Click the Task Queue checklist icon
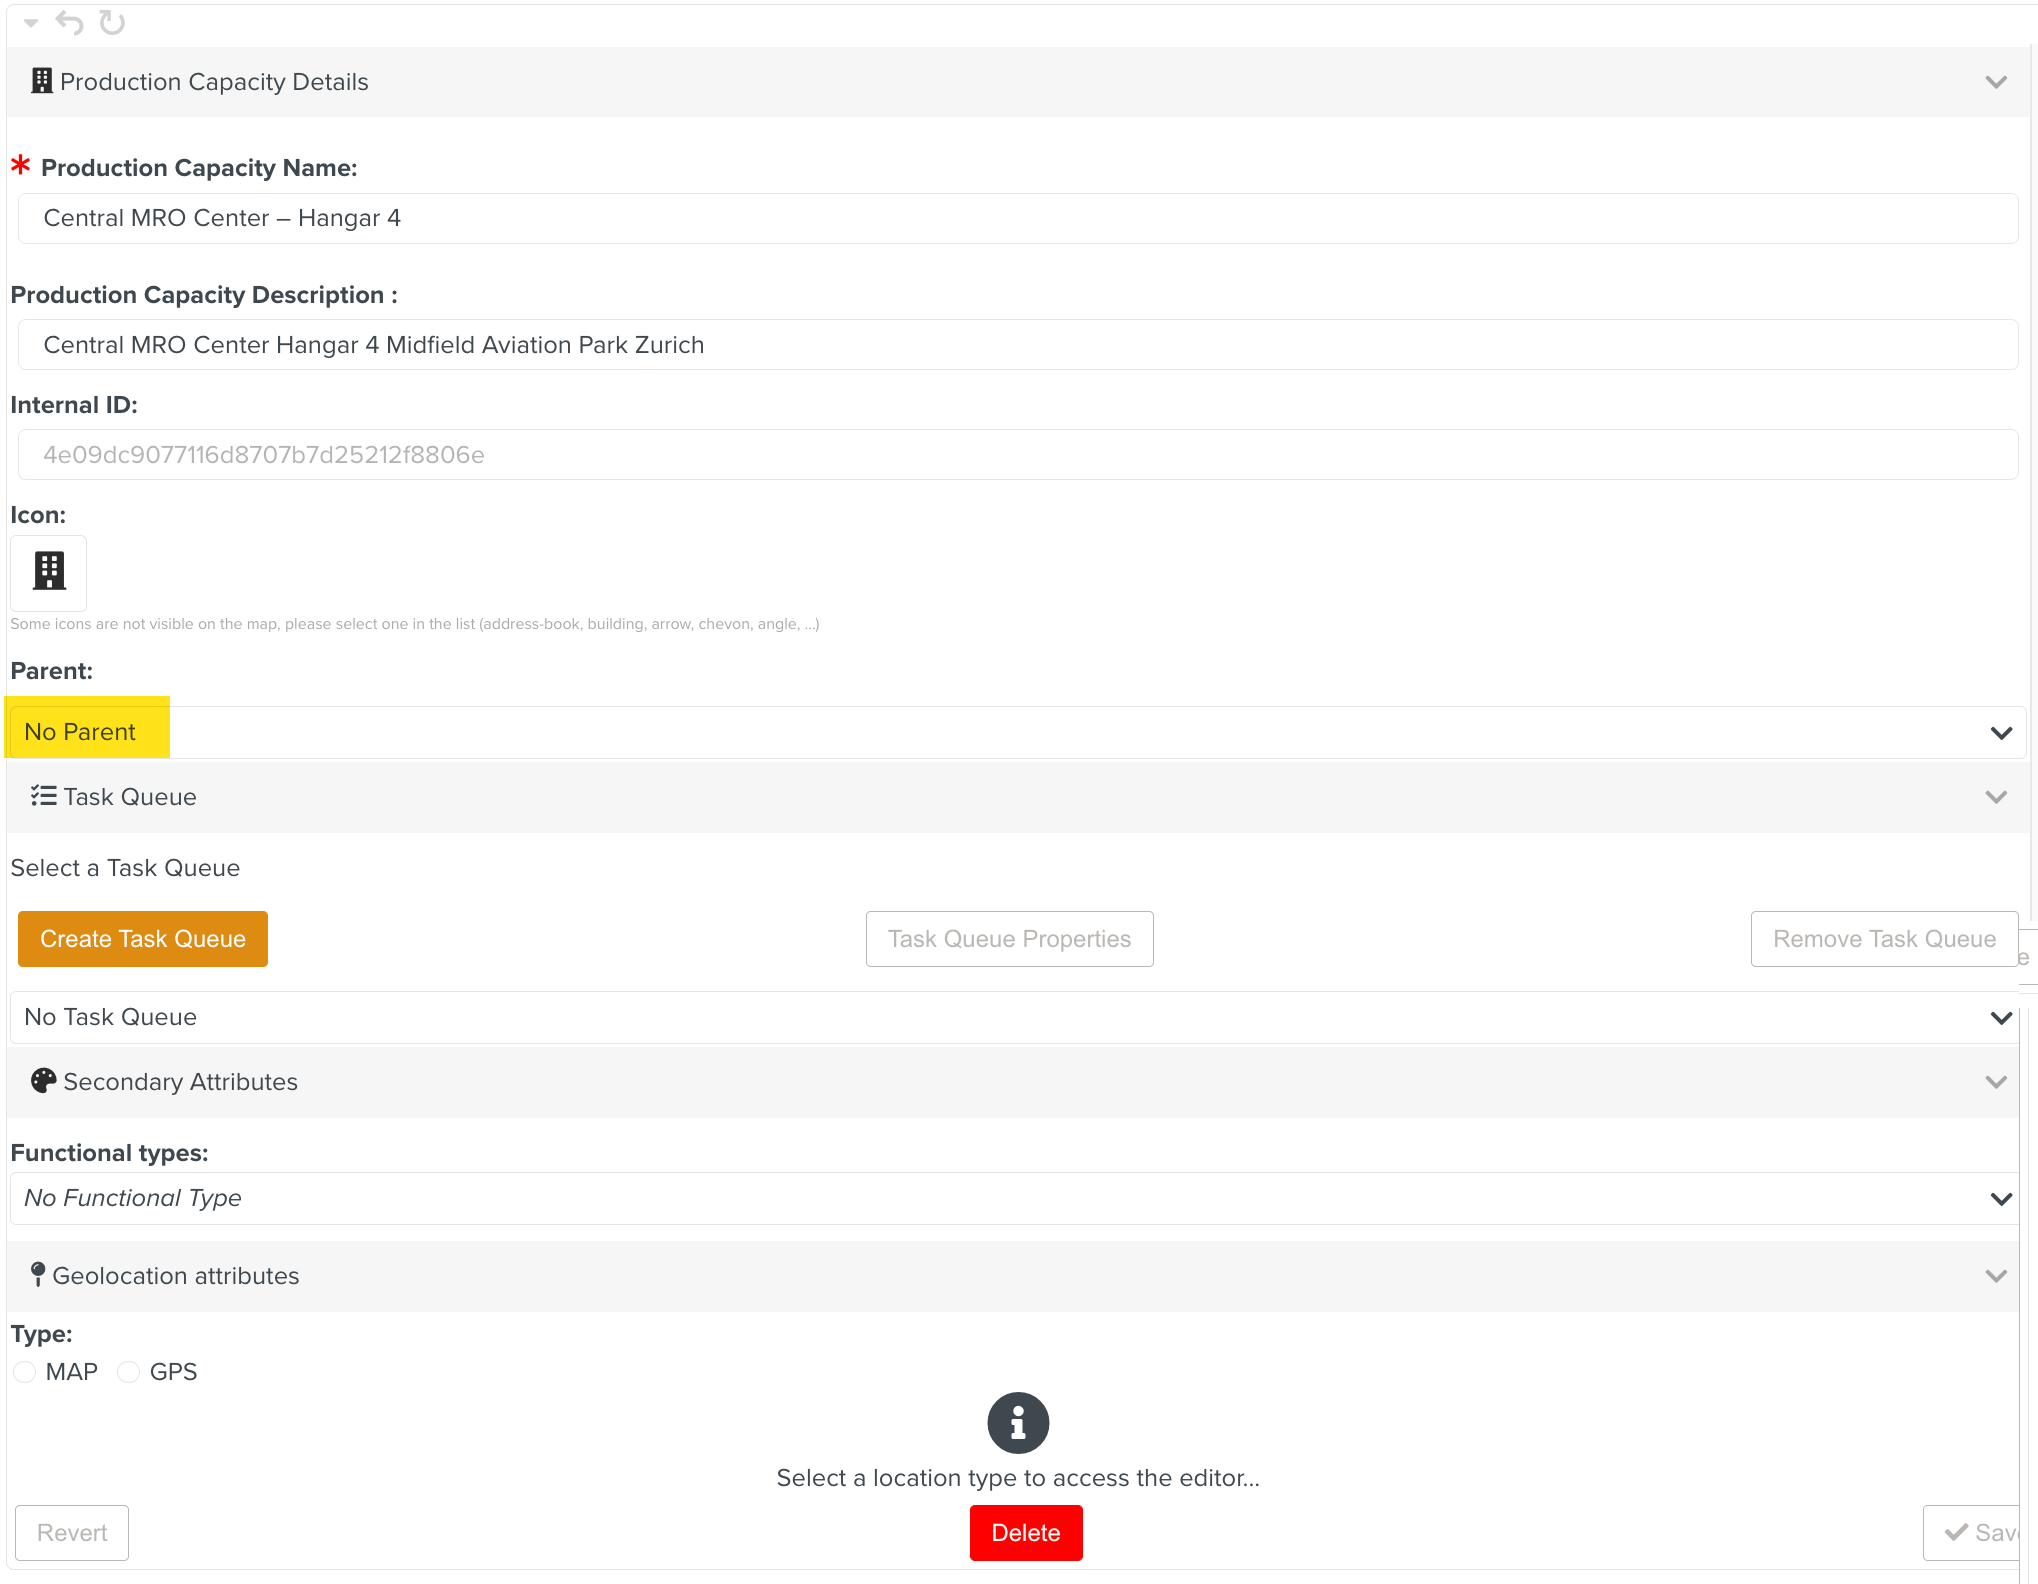 point(43,796)
